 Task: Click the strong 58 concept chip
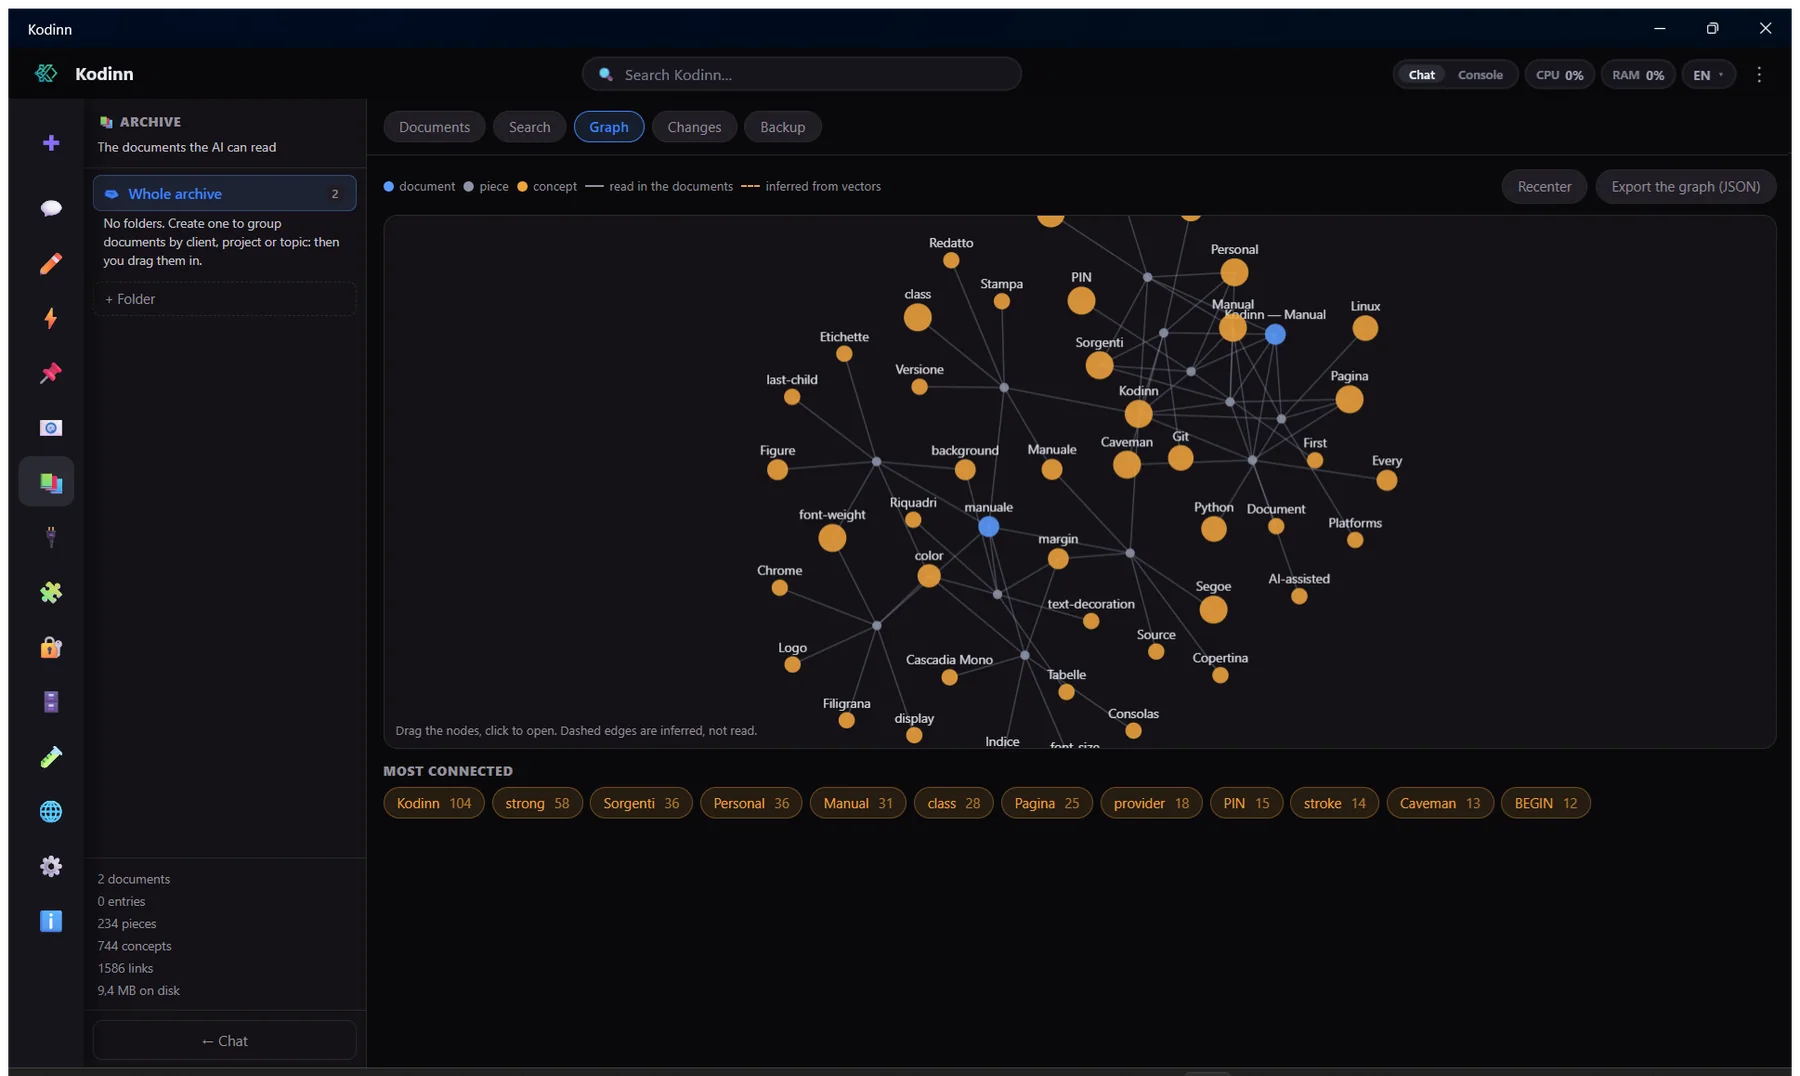[x=537, y=803]
